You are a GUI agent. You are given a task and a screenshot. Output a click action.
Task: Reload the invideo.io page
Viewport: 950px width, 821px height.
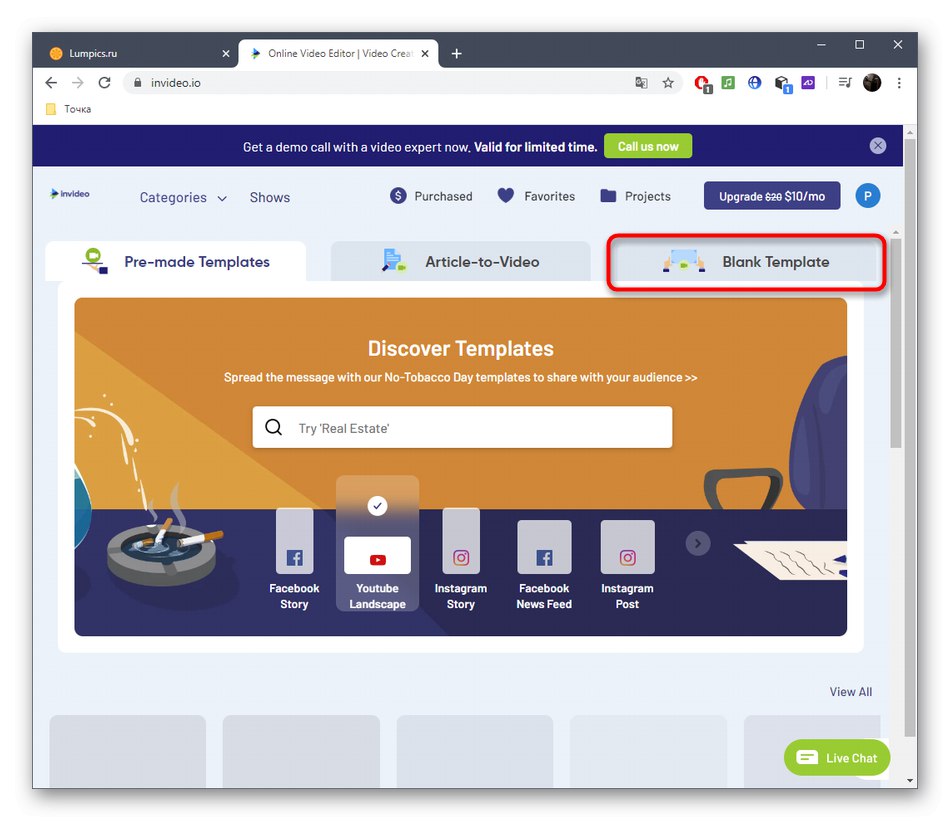[104, 82]
